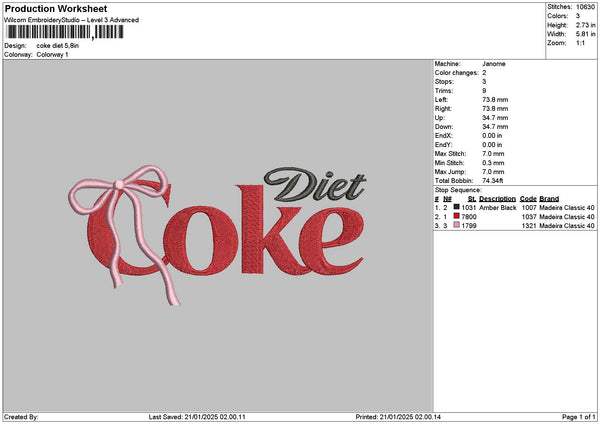Click the Width value '5.81 in'
This screenshot has width=600, height=424.
tap(585, 34)
